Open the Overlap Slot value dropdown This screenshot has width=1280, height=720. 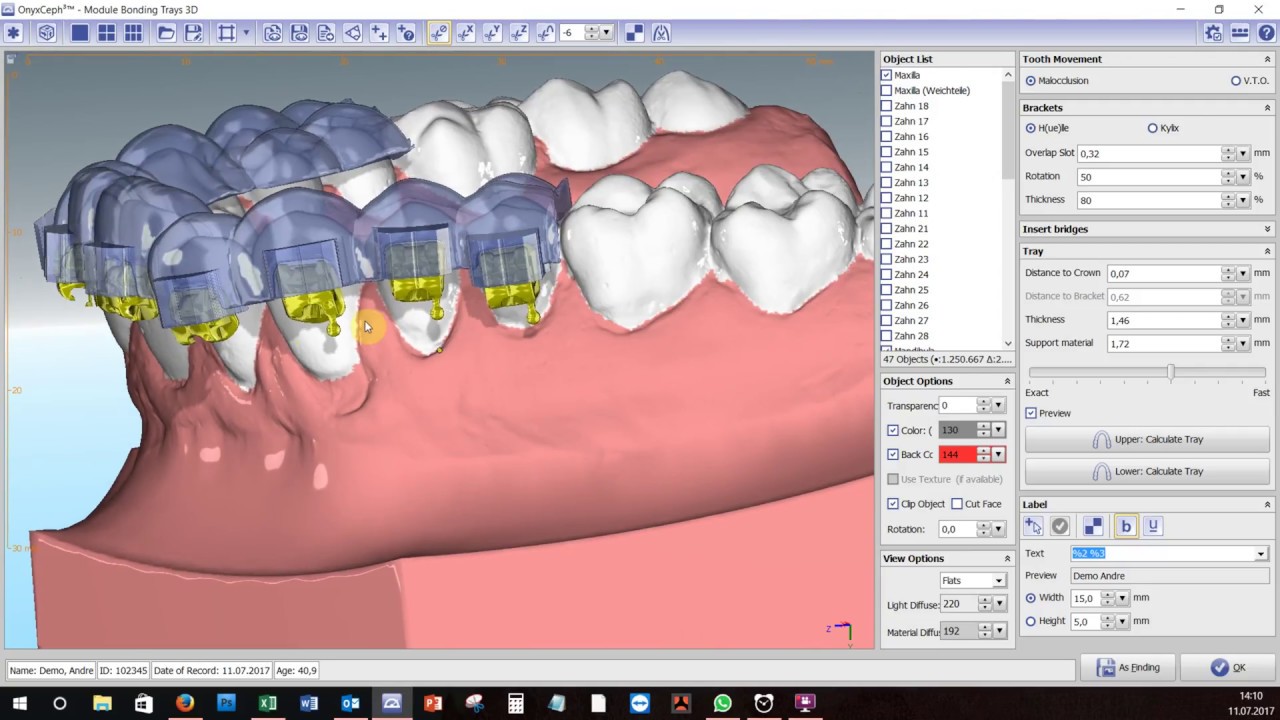tap(1243, 153)
